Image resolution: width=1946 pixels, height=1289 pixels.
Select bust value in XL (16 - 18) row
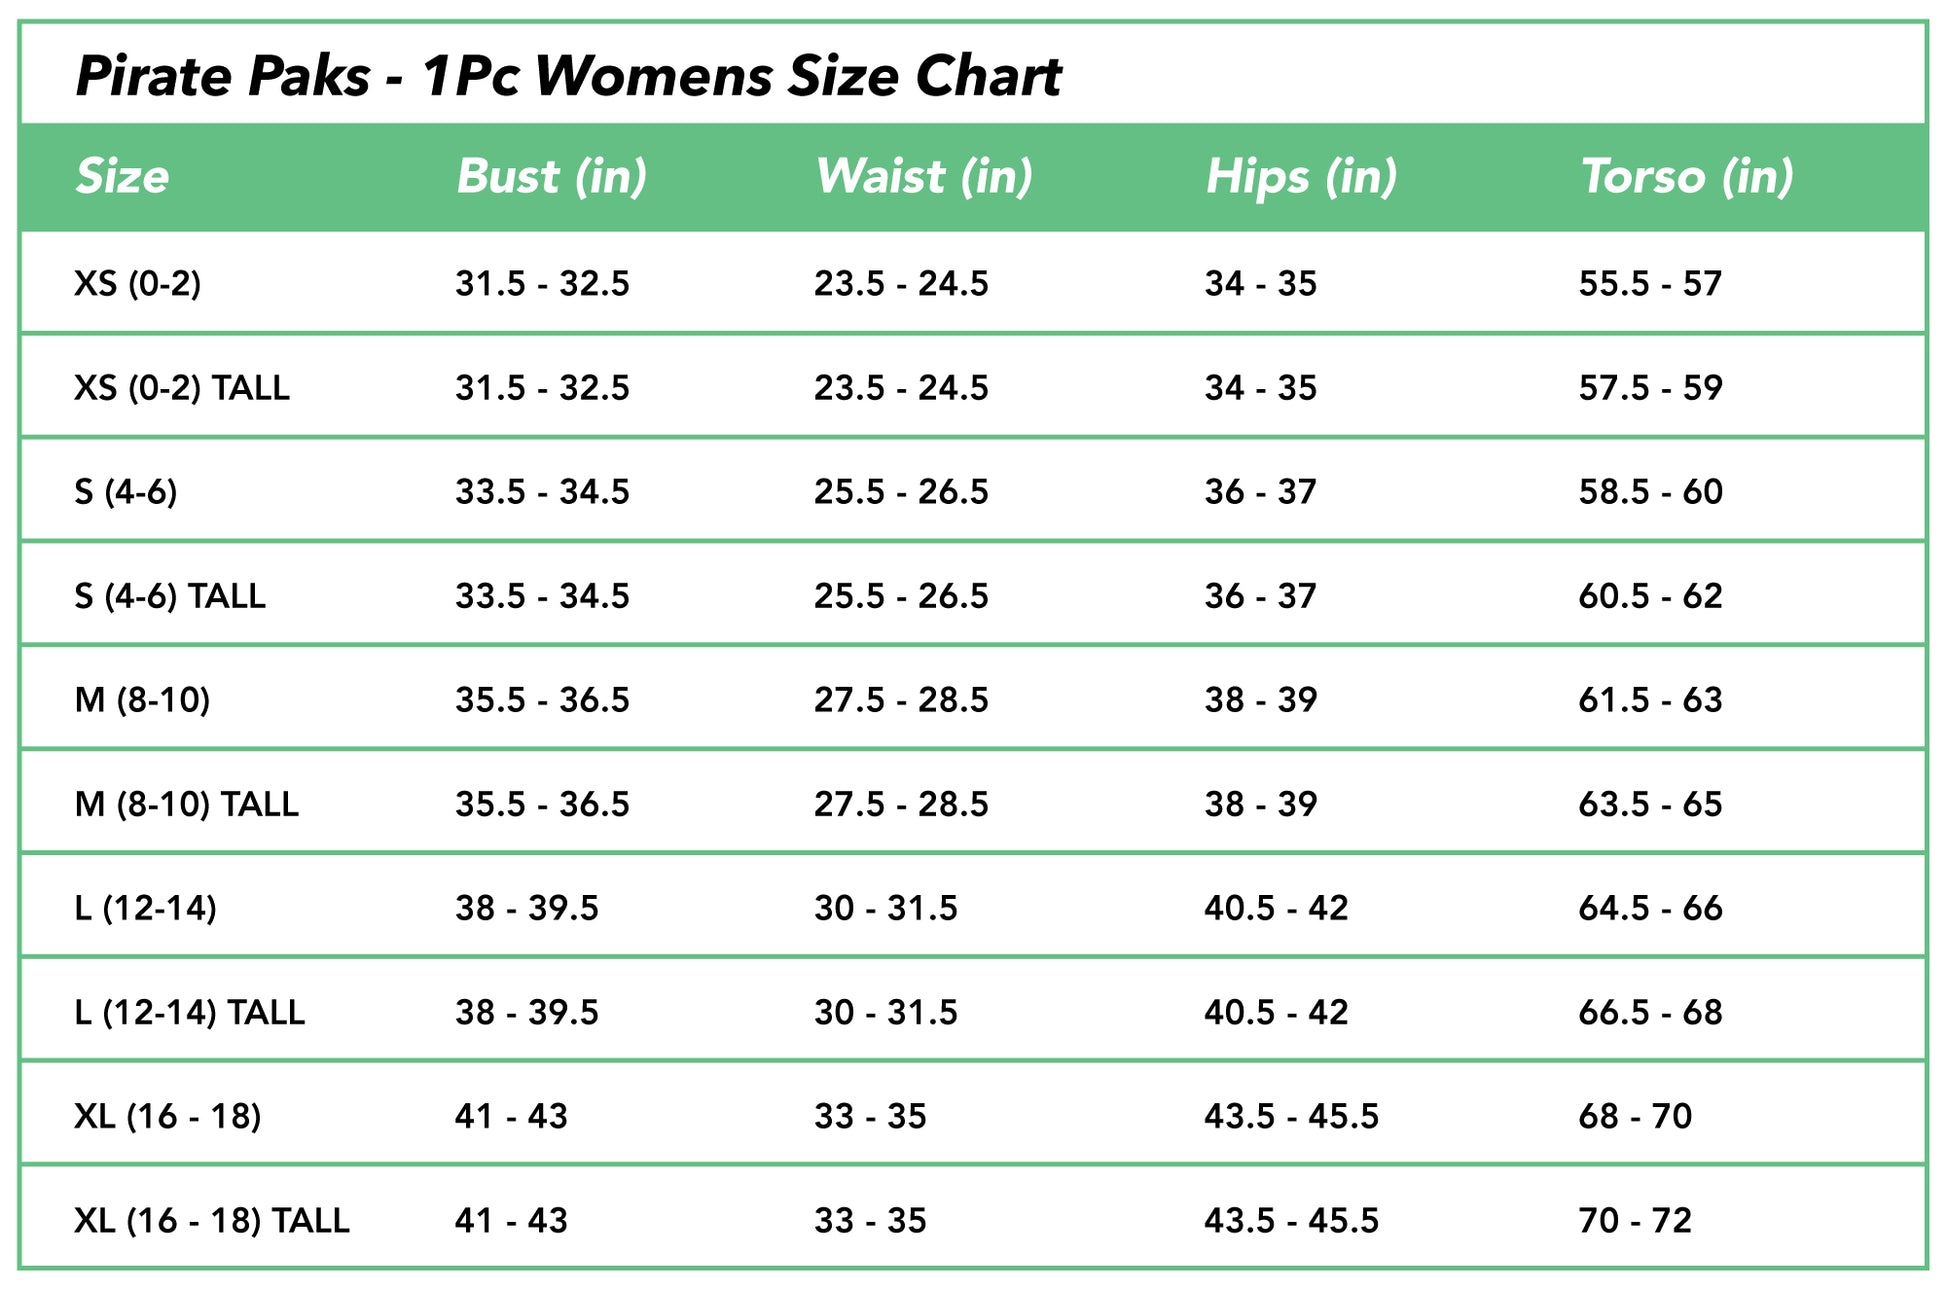pyautogui.click(x=511, y=1116)
